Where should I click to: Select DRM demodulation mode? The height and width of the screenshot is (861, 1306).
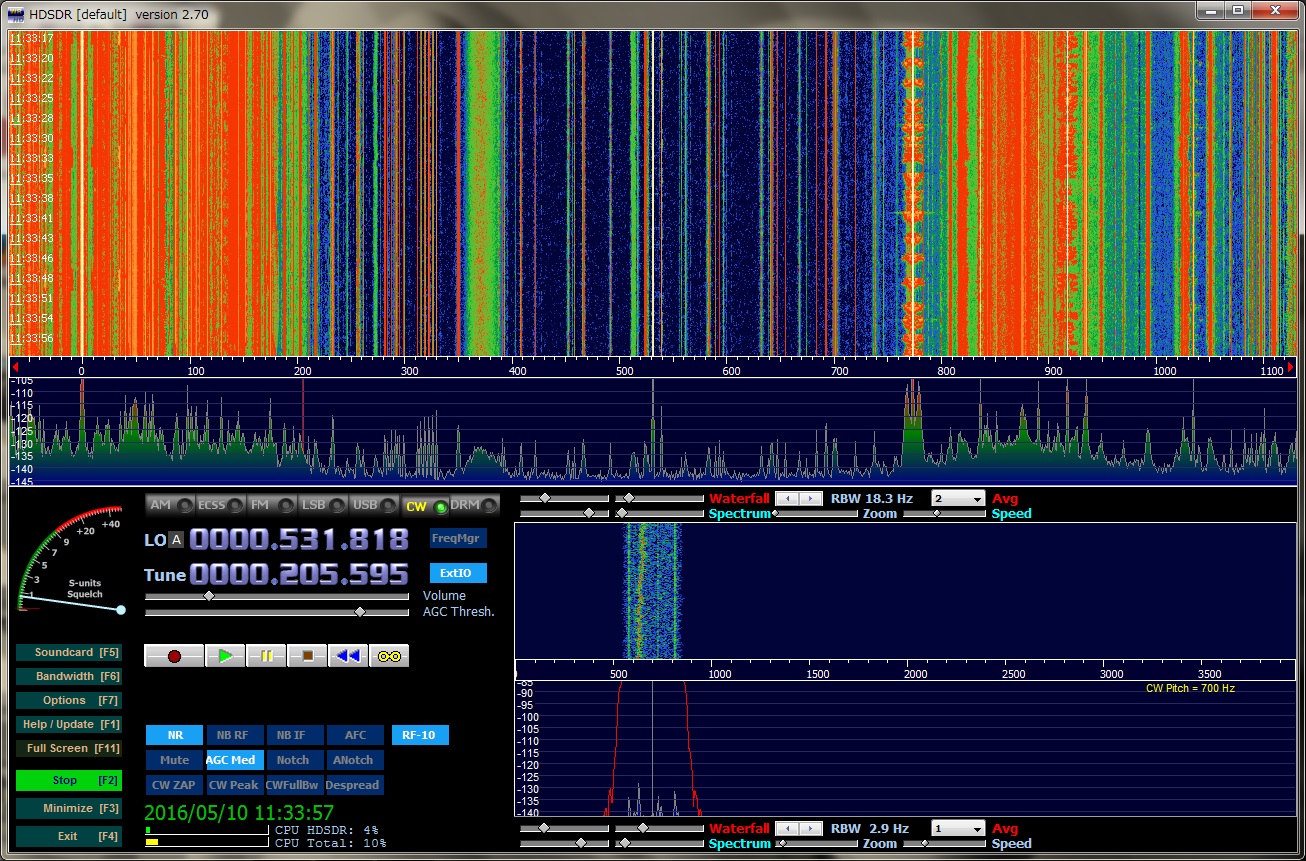475,505
